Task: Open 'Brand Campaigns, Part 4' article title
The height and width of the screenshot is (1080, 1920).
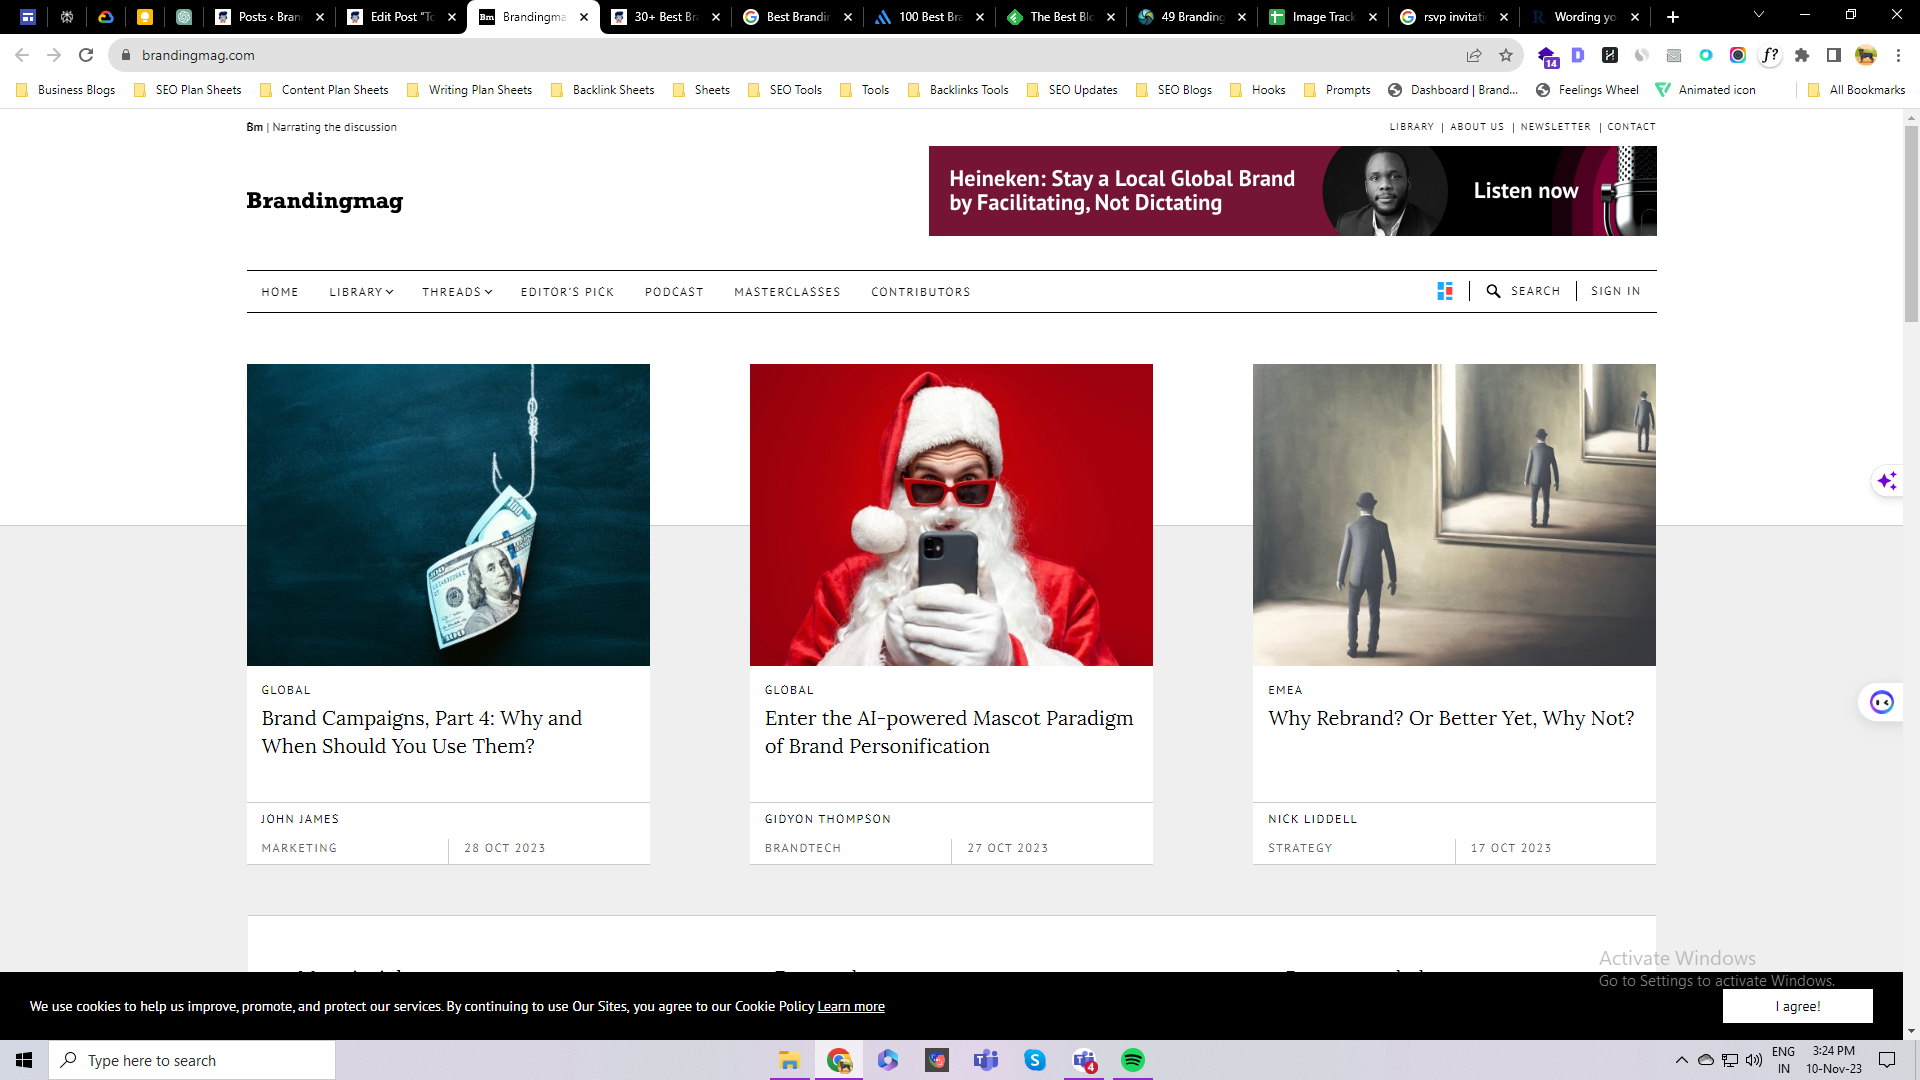Action: 421,732
